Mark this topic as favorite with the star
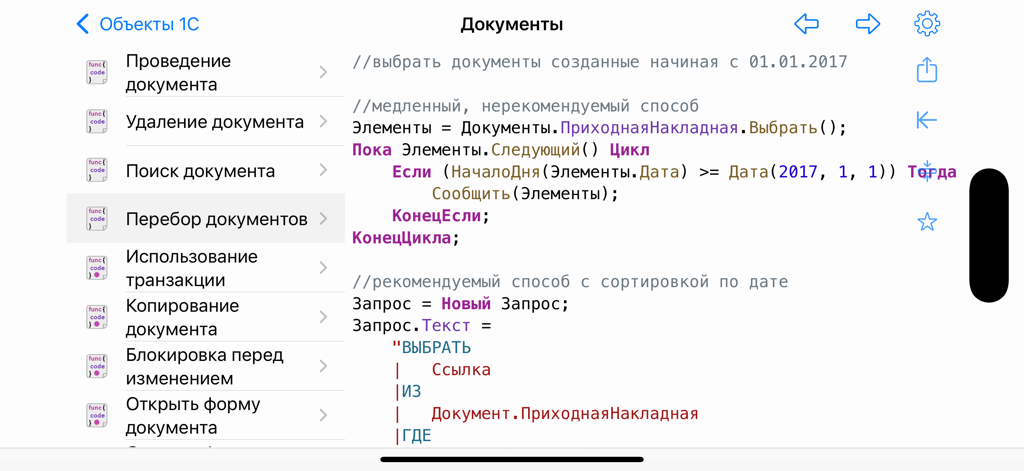1024x471 pixels. tap(927, 222)
